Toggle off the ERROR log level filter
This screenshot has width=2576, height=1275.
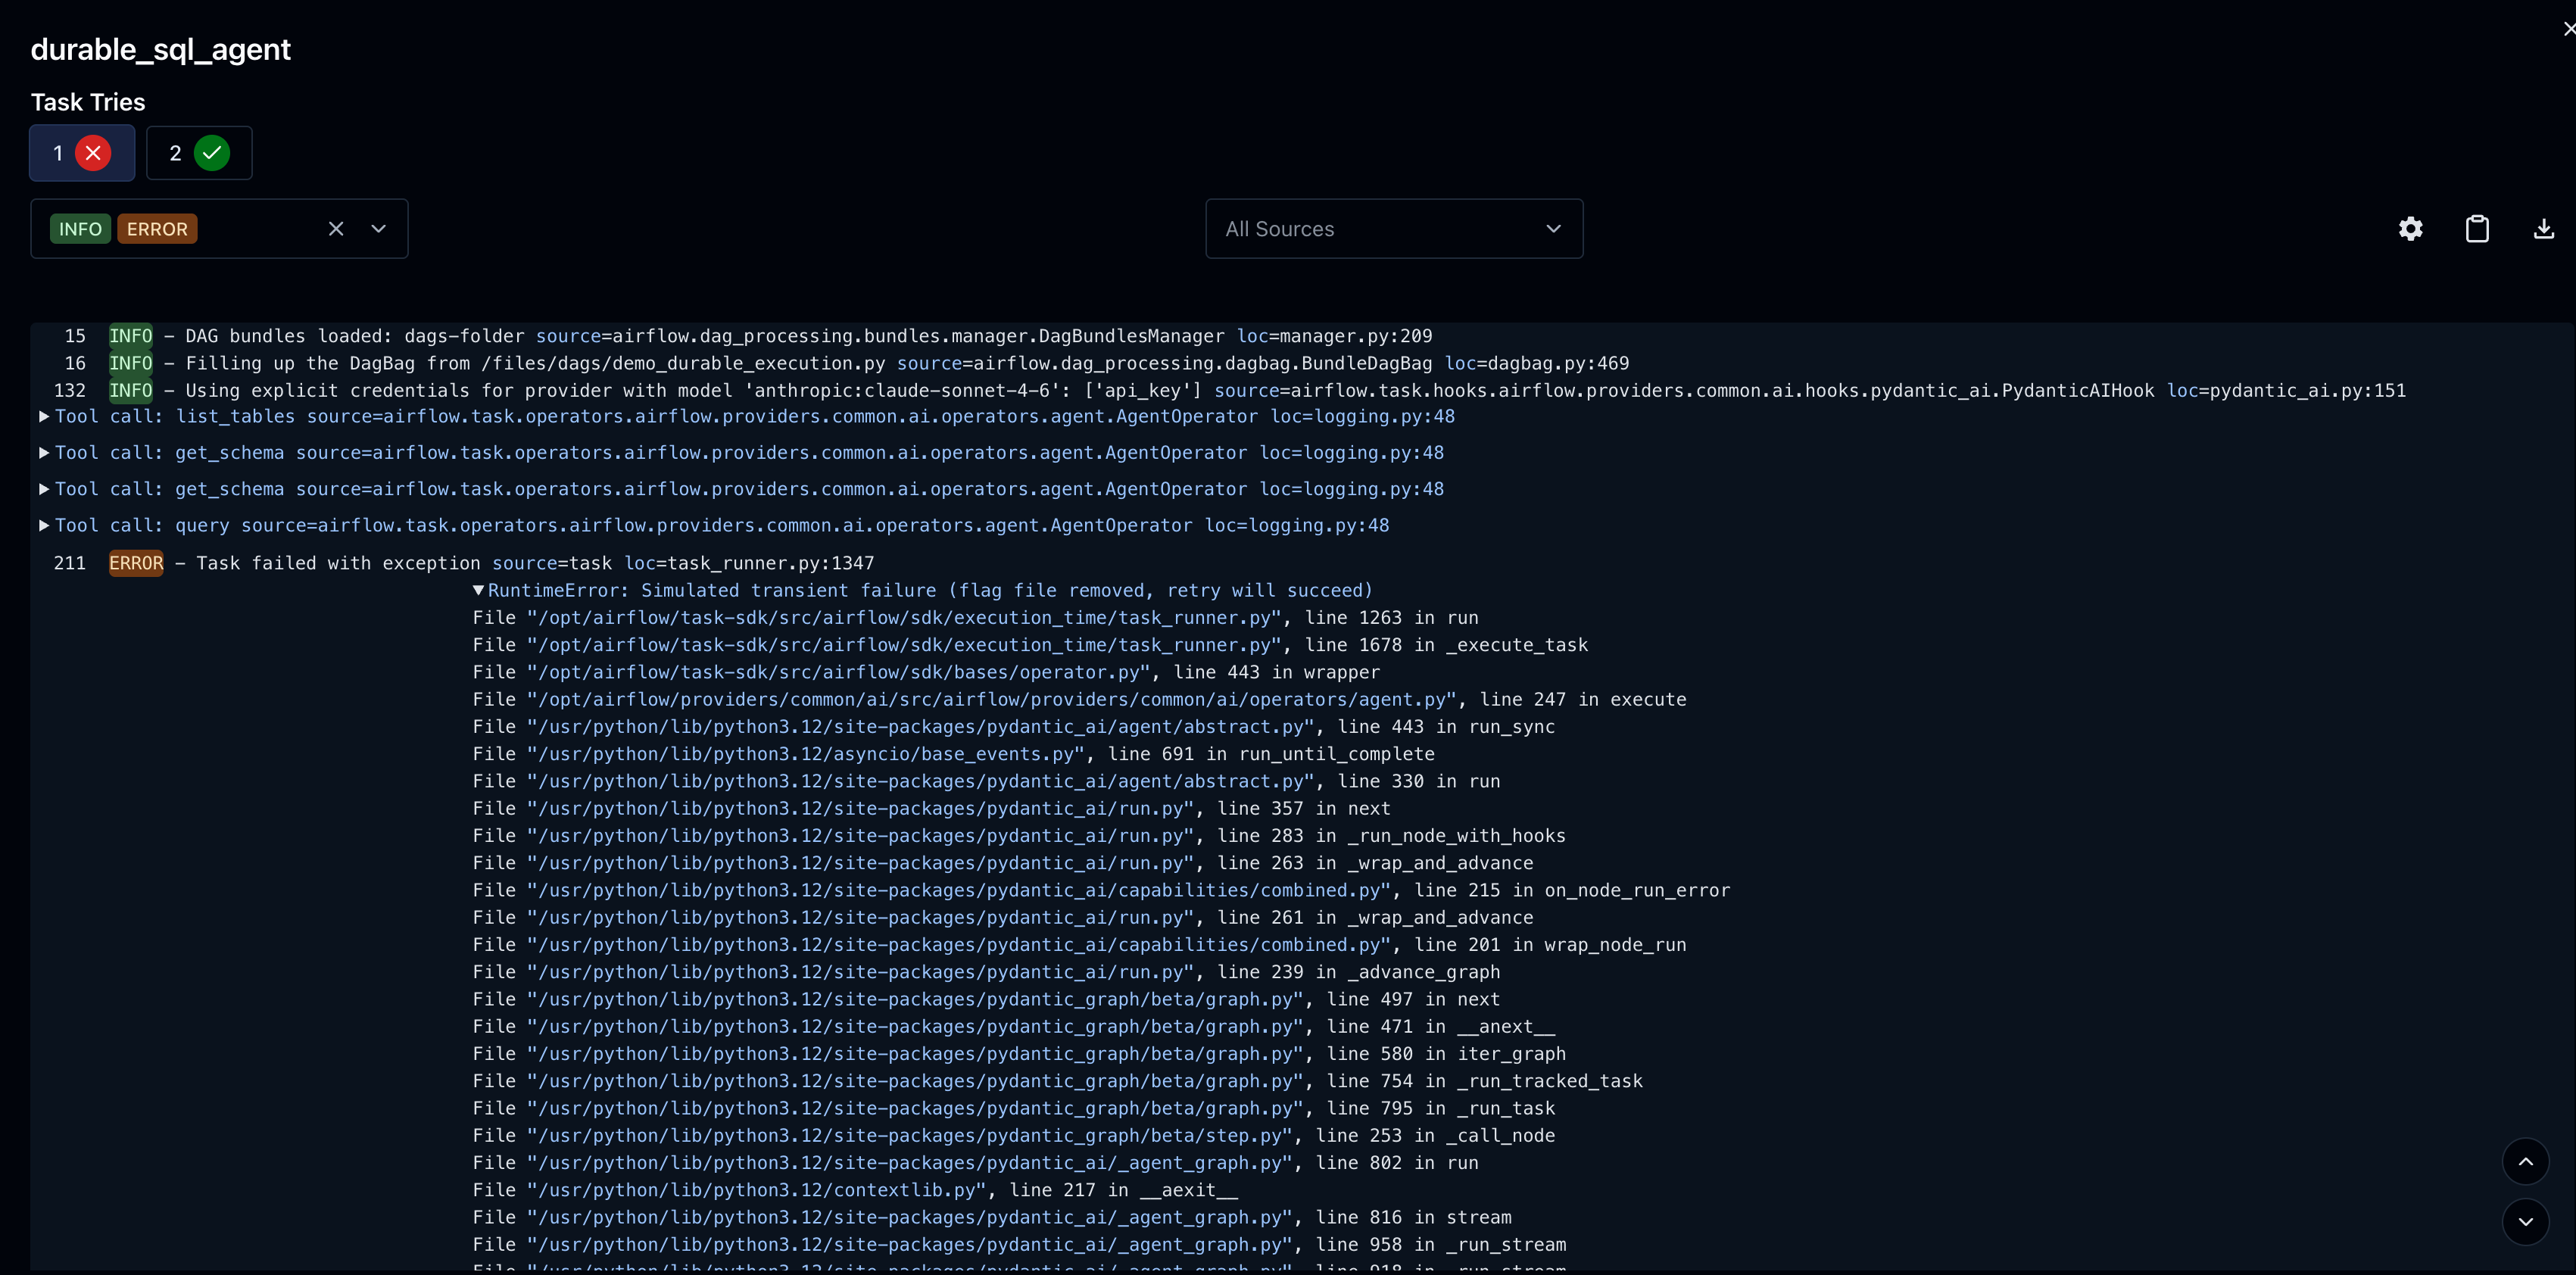point(156,228)
